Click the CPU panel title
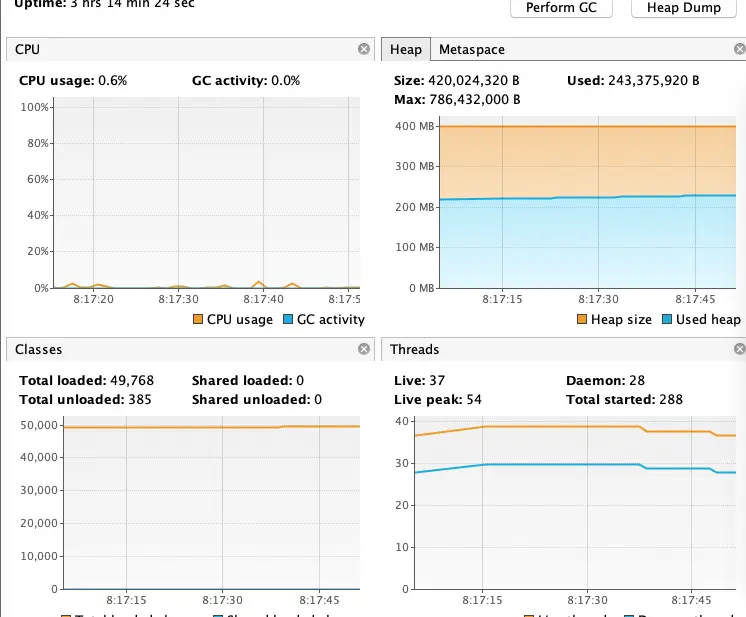Viewport: 746px width, 617px height. coord(27,49)
